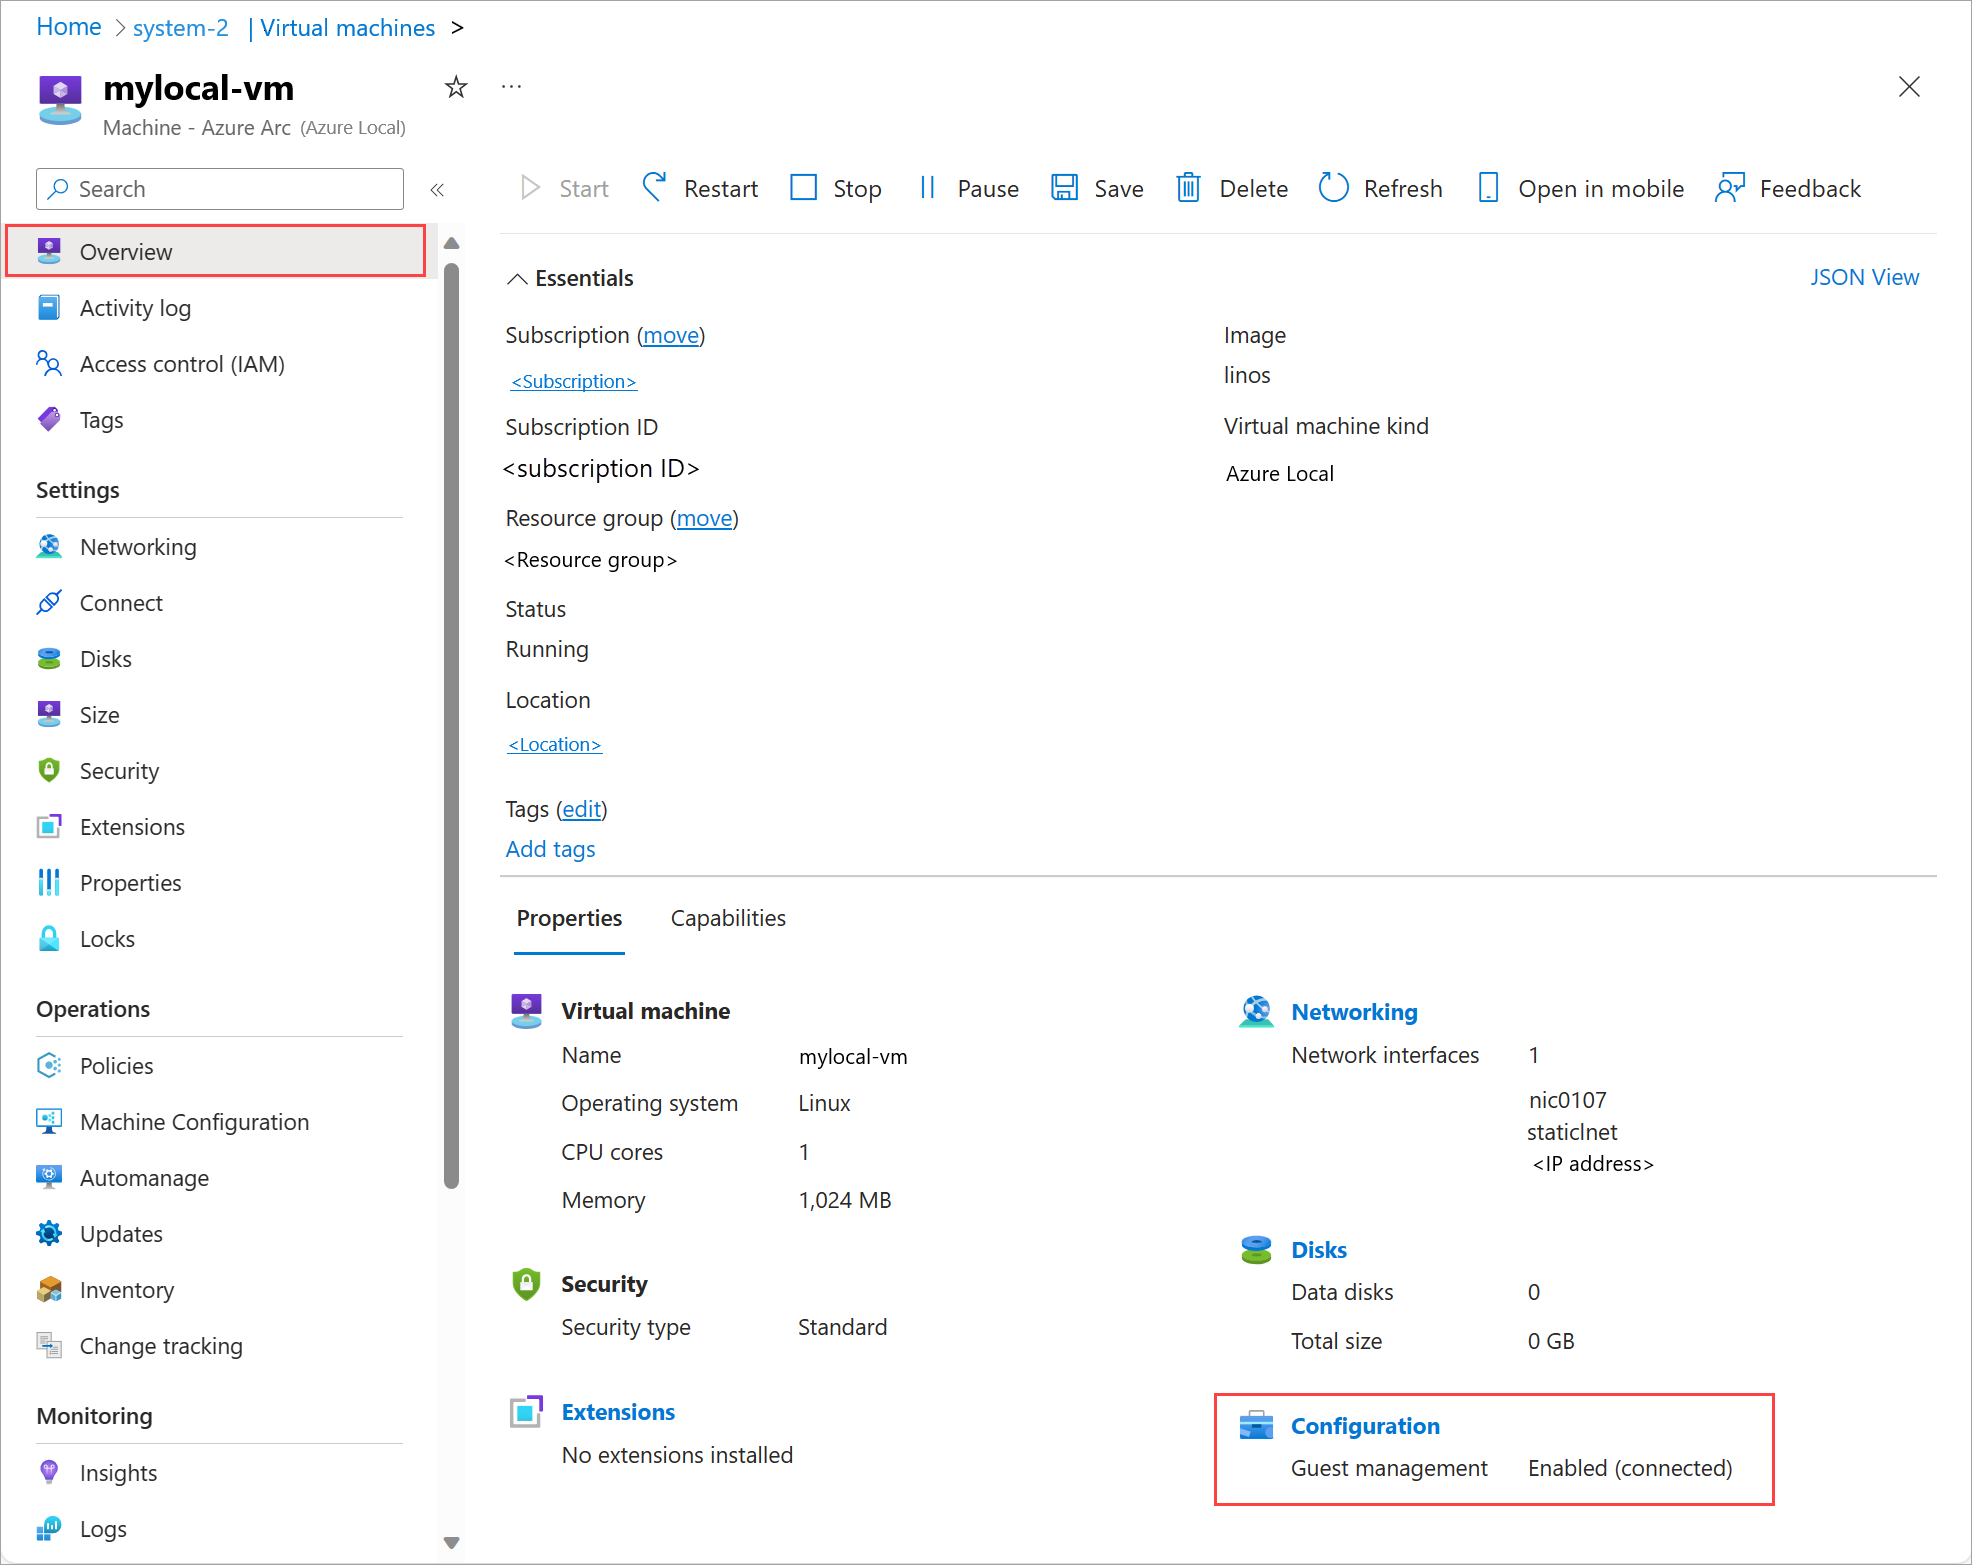Click the Add tags link
Image resolution: width=1972 pixels, height=1565 pixels.
click(x=550, y=849)
